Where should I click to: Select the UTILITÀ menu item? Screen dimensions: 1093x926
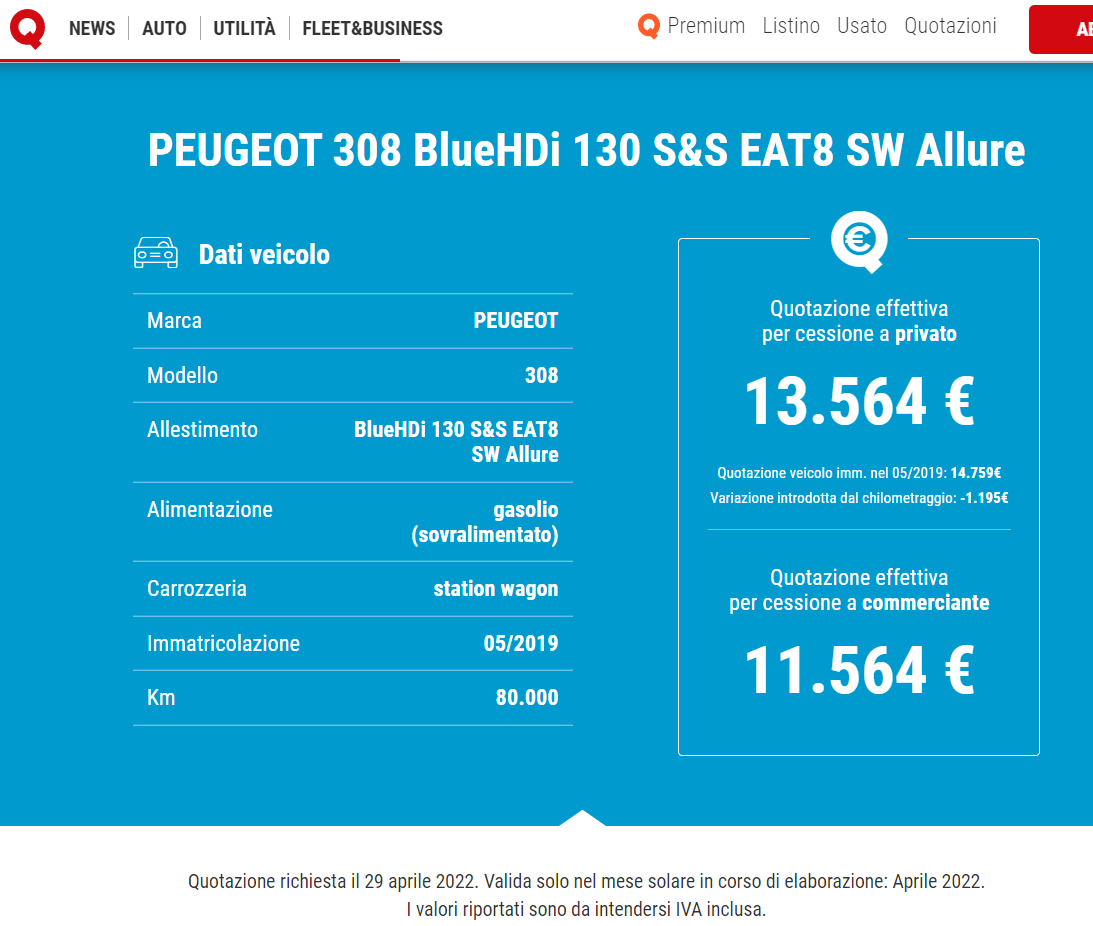[x=244, y=28]
